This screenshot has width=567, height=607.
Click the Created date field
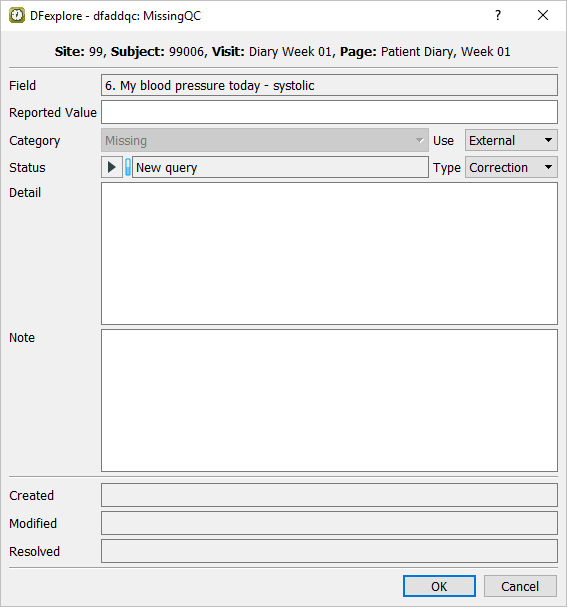tap(329, 495)
